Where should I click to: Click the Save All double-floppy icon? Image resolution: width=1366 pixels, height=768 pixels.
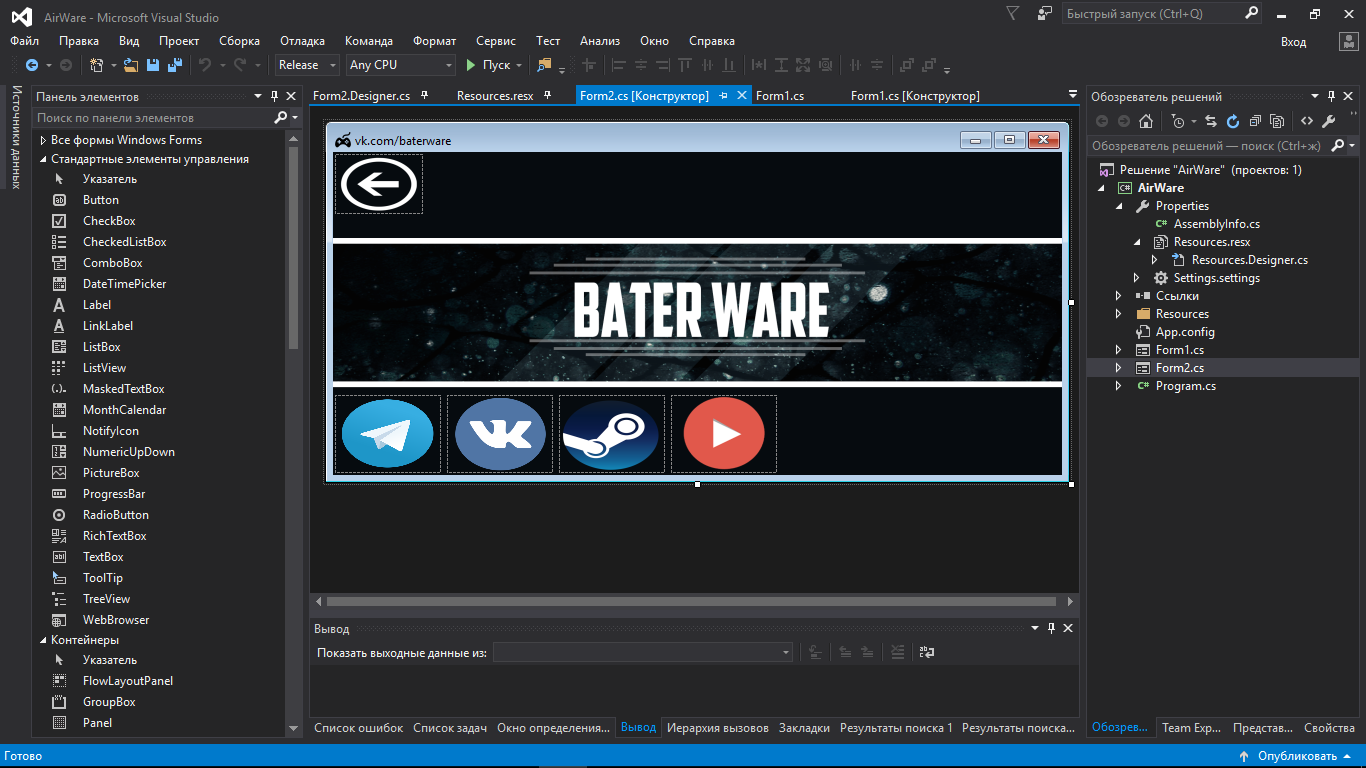tap(175, 65)
